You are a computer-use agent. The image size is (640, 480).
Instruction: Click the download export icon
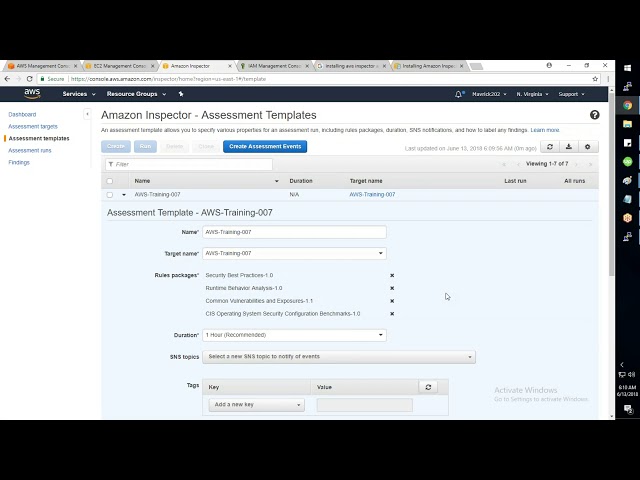click(x=569, y=147)
